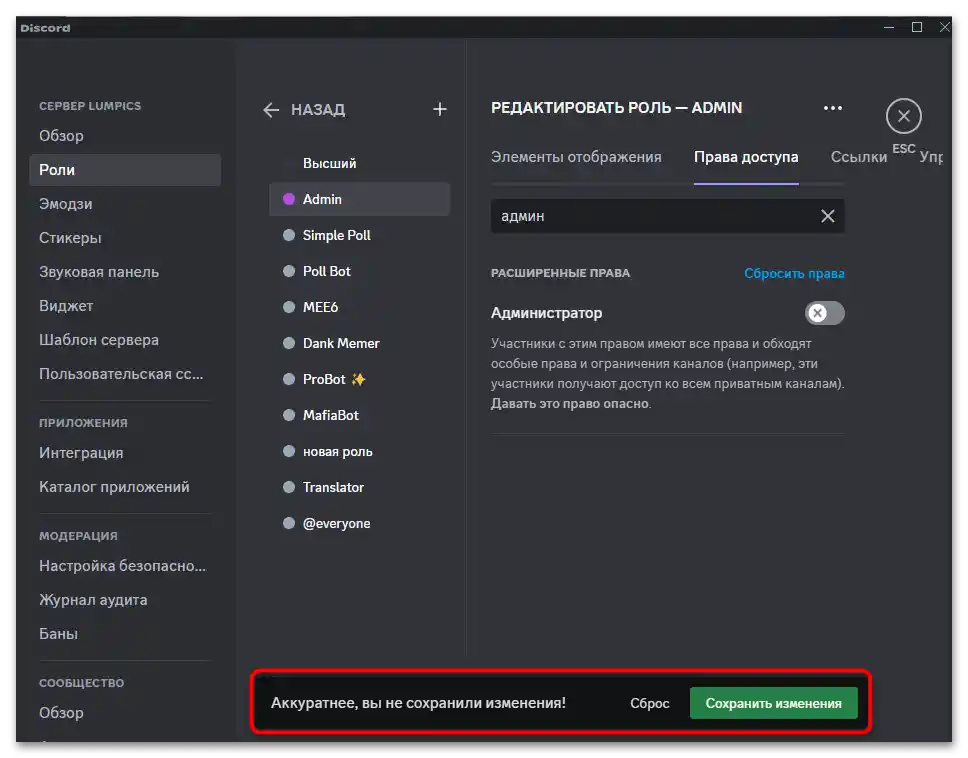Switch to Элементы отображения tab
The image size is (968, 758).
[x=576, y=157]
